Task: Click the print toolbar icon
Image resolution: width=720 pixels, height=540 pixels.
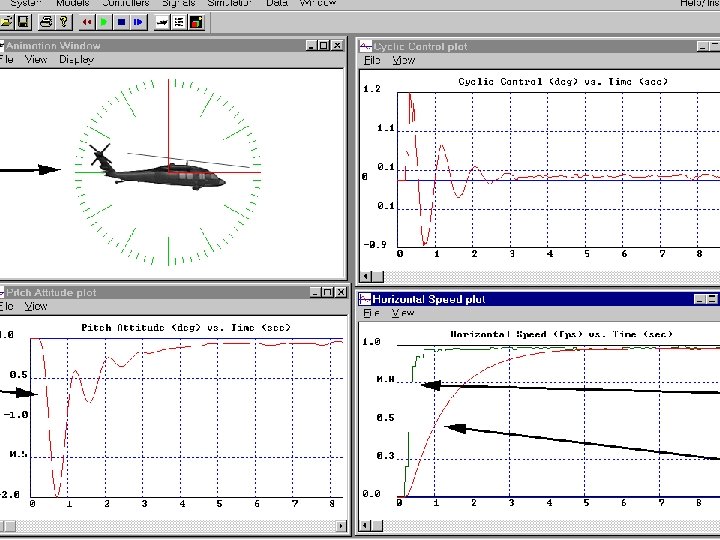Action: click(45, 21)
